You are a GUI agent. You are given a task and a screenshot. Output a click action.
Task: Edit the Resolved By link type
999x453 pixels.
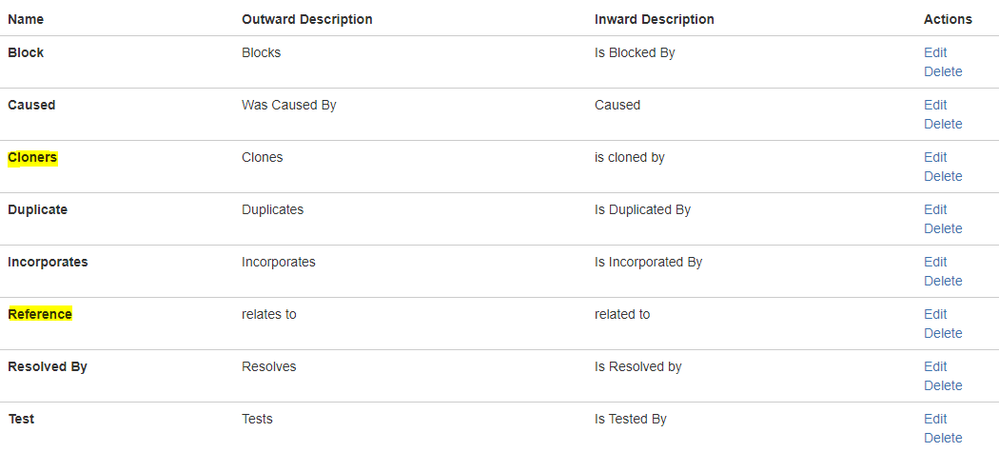click(935, 366)
